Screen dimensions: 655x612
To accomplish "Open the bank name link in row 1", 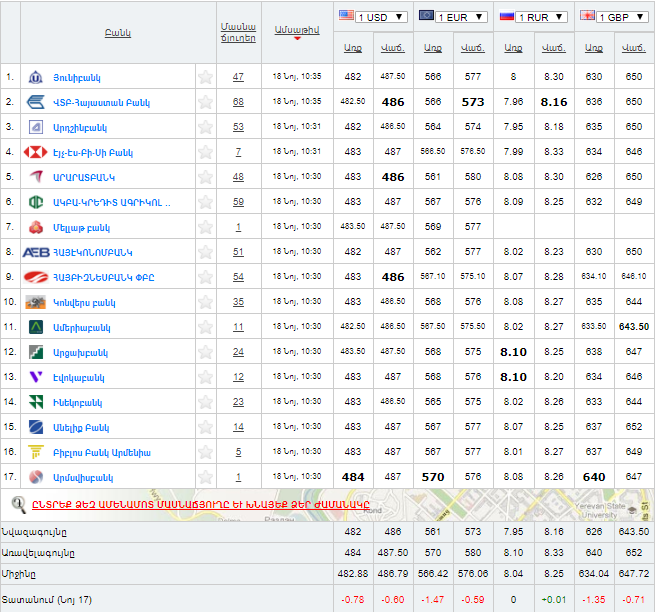I will (76, 78).
